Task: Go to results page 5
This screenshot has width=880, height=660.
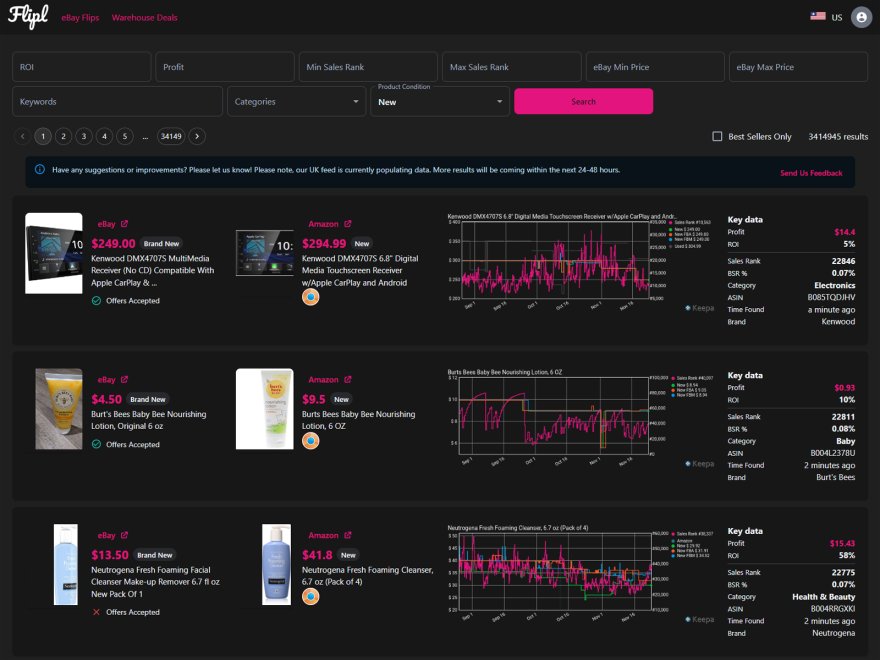Action: [x=125, y=136]
